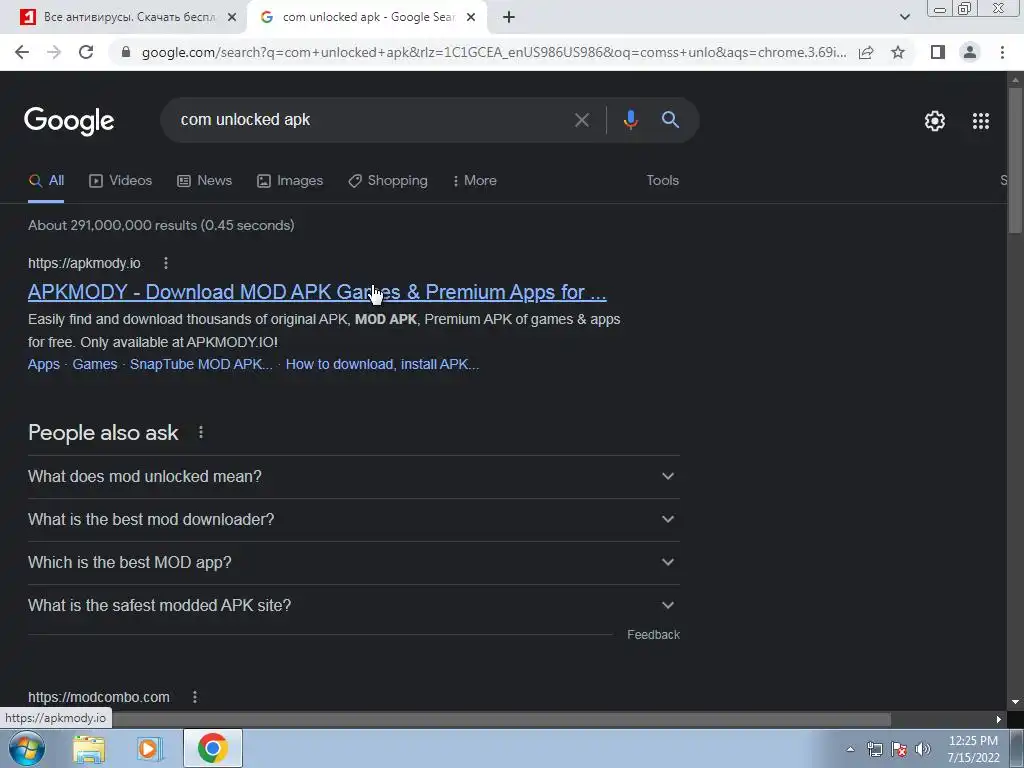Open Windows Media Player from taskbar
This screenshot has width=1024, height=768.
(x=150, y=748)
